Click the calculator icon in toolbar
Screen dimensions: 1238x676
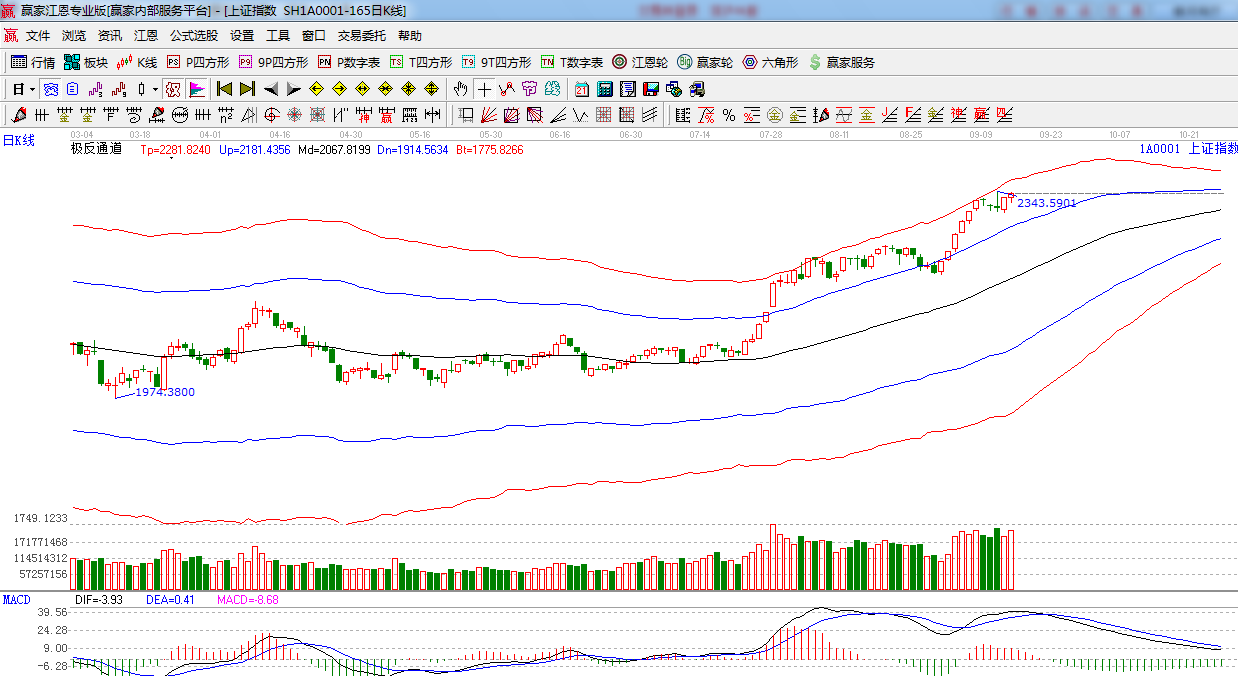604,89
